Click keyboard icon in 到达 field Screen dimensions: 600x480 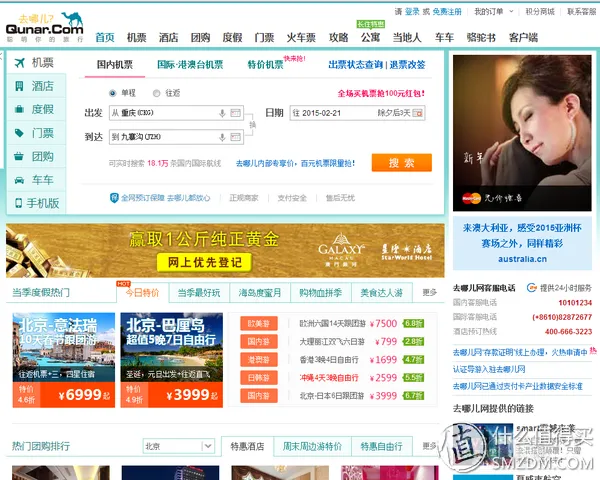click(236, 137)
